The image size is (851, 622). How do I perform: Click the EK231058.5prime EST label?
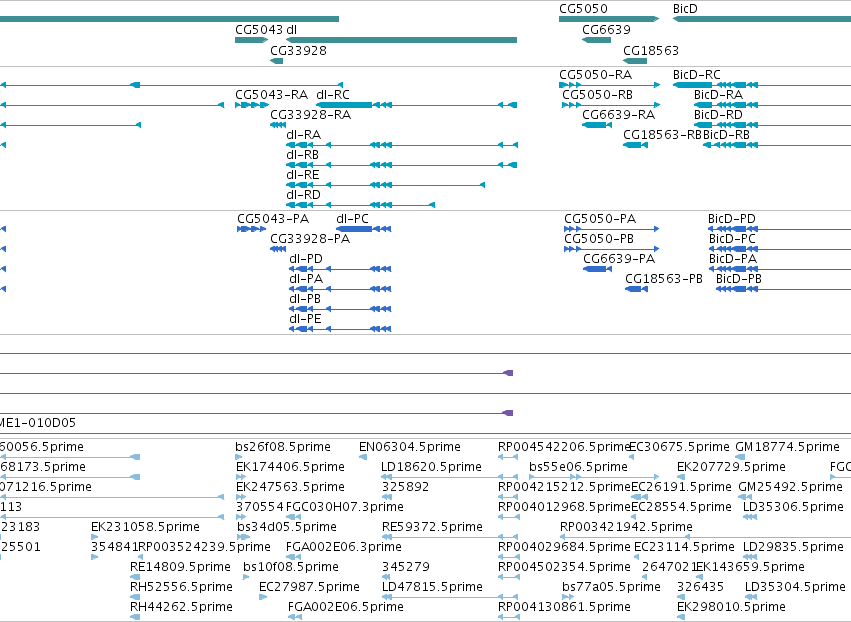(145, 527)
